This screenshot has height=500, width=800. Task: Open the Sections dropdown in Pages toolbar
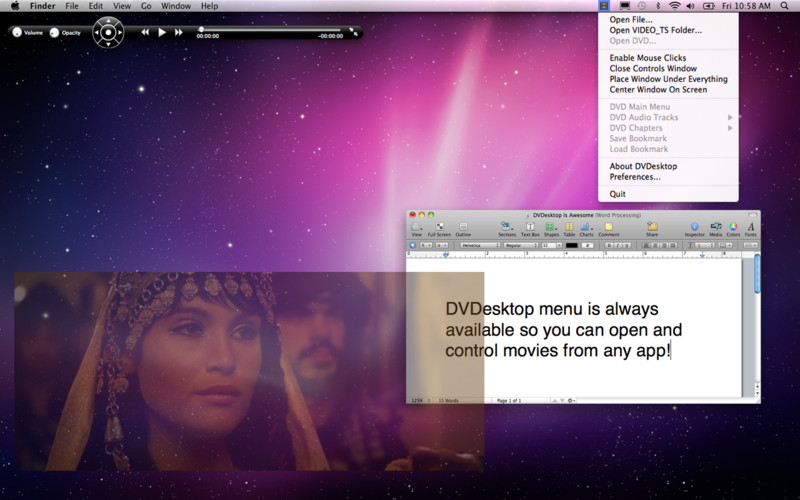507,229
